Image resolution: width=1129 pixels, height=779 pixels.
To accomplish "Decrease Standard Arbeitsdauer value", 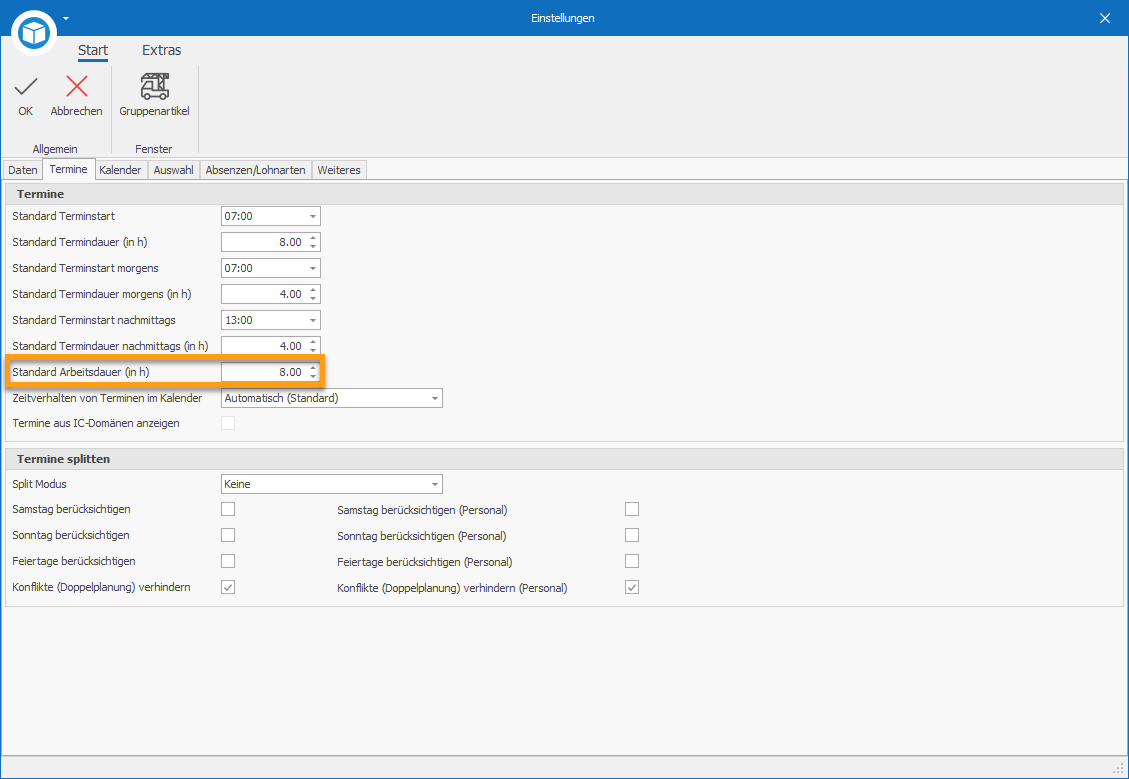I will coord(312,377).
